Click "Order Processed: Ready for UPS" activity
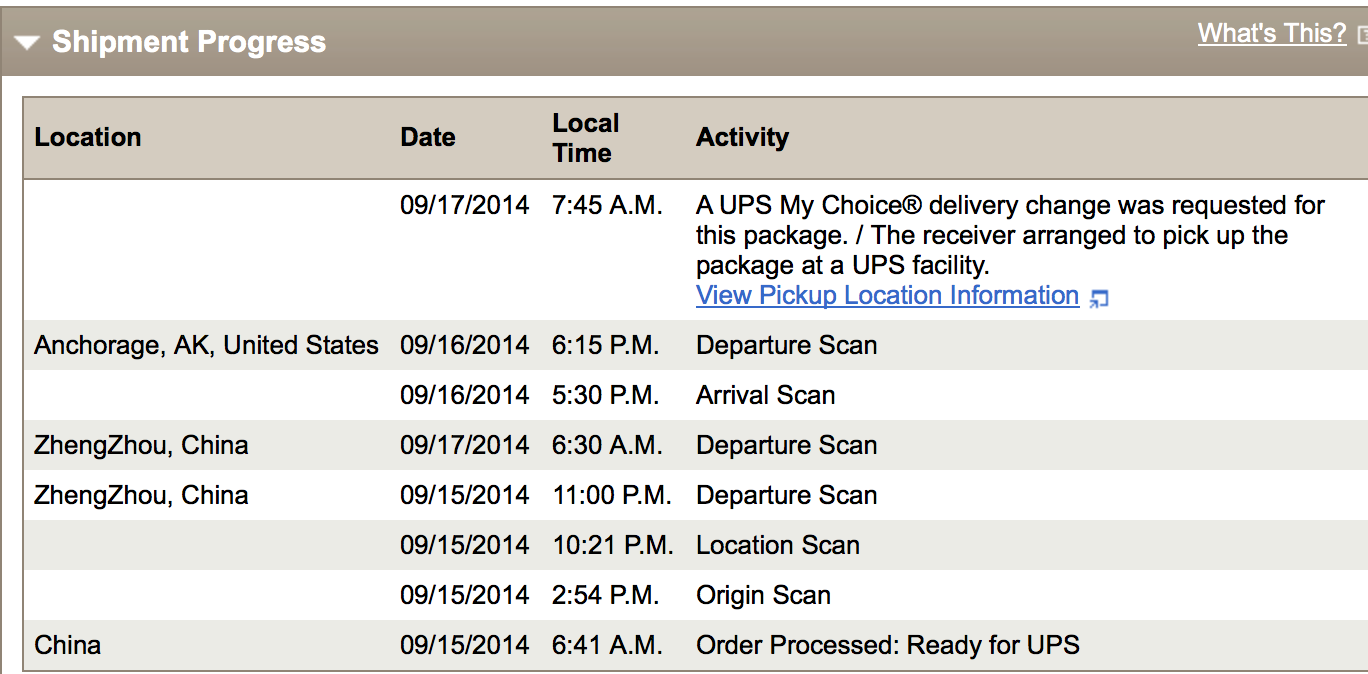Screen dimensions: 1368x674 tap(887, 646)
